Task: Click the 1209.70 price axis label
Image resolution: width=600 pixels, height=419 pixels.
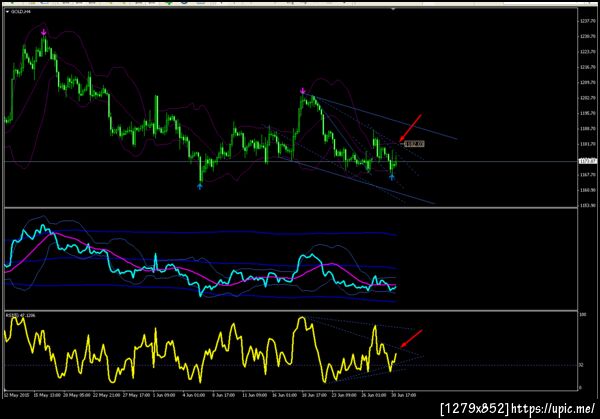Action: [588, 82]
